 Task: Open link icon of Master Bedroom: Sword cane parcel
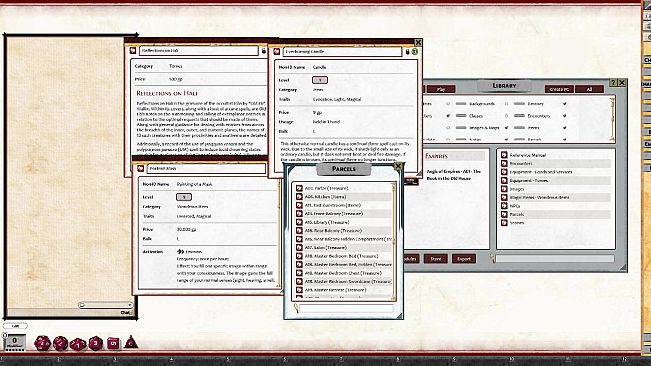pyautogui.click(x=299, y=281)
